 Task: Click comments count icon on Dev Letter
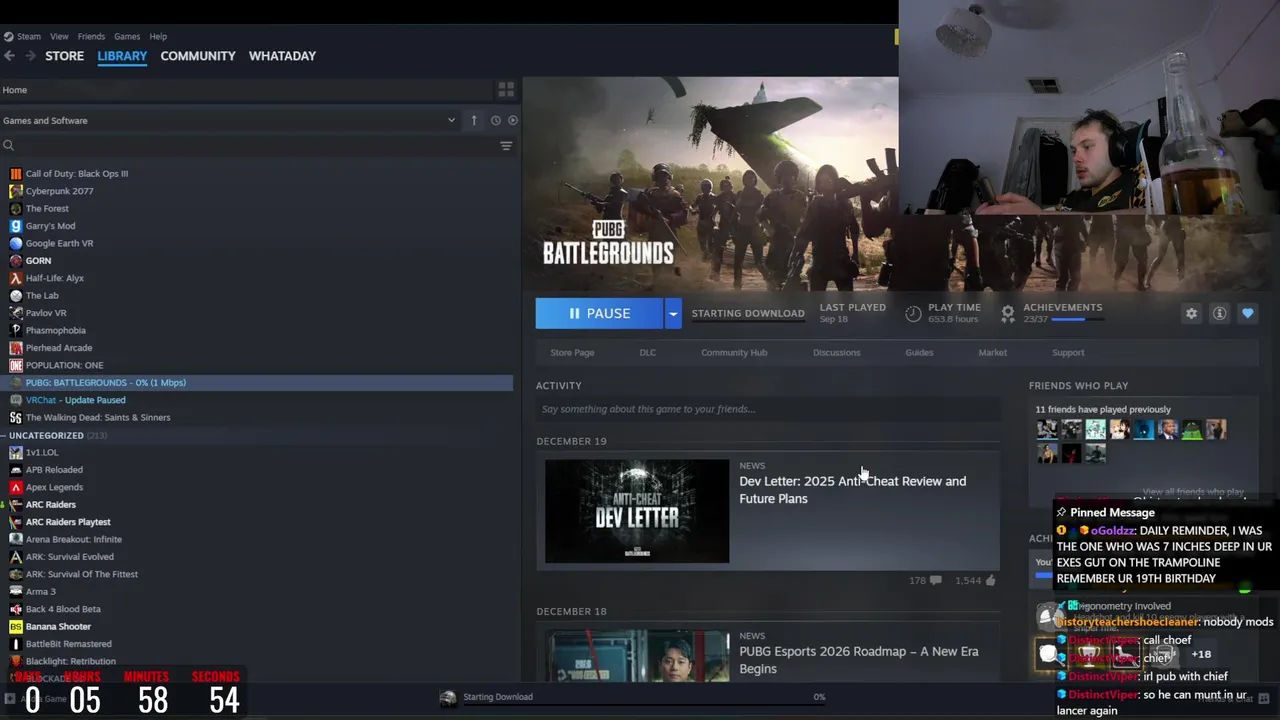(935, 580)
